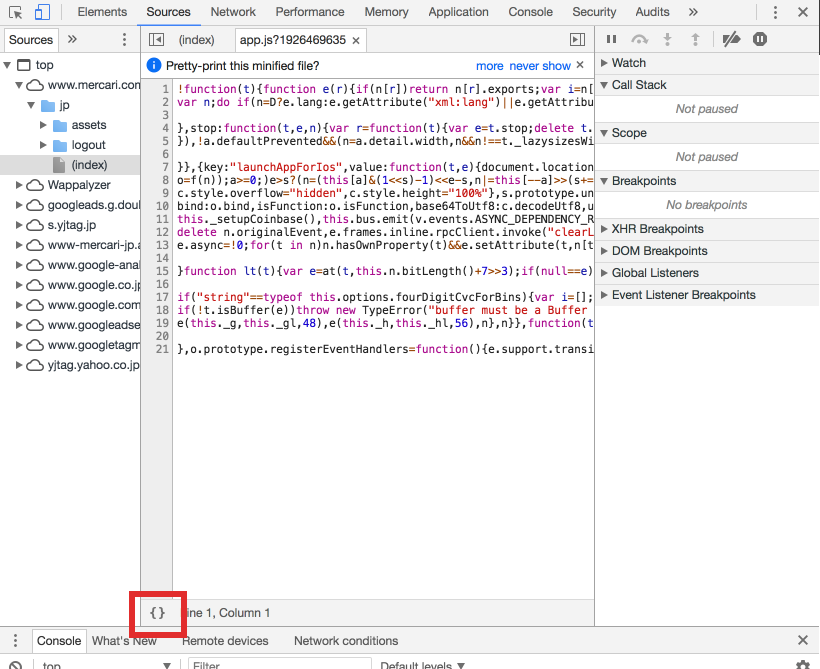Viewport: 820px width, 669px height.
Task: Open the Network conditions drawer tab
Action: [x=346, y=641]
